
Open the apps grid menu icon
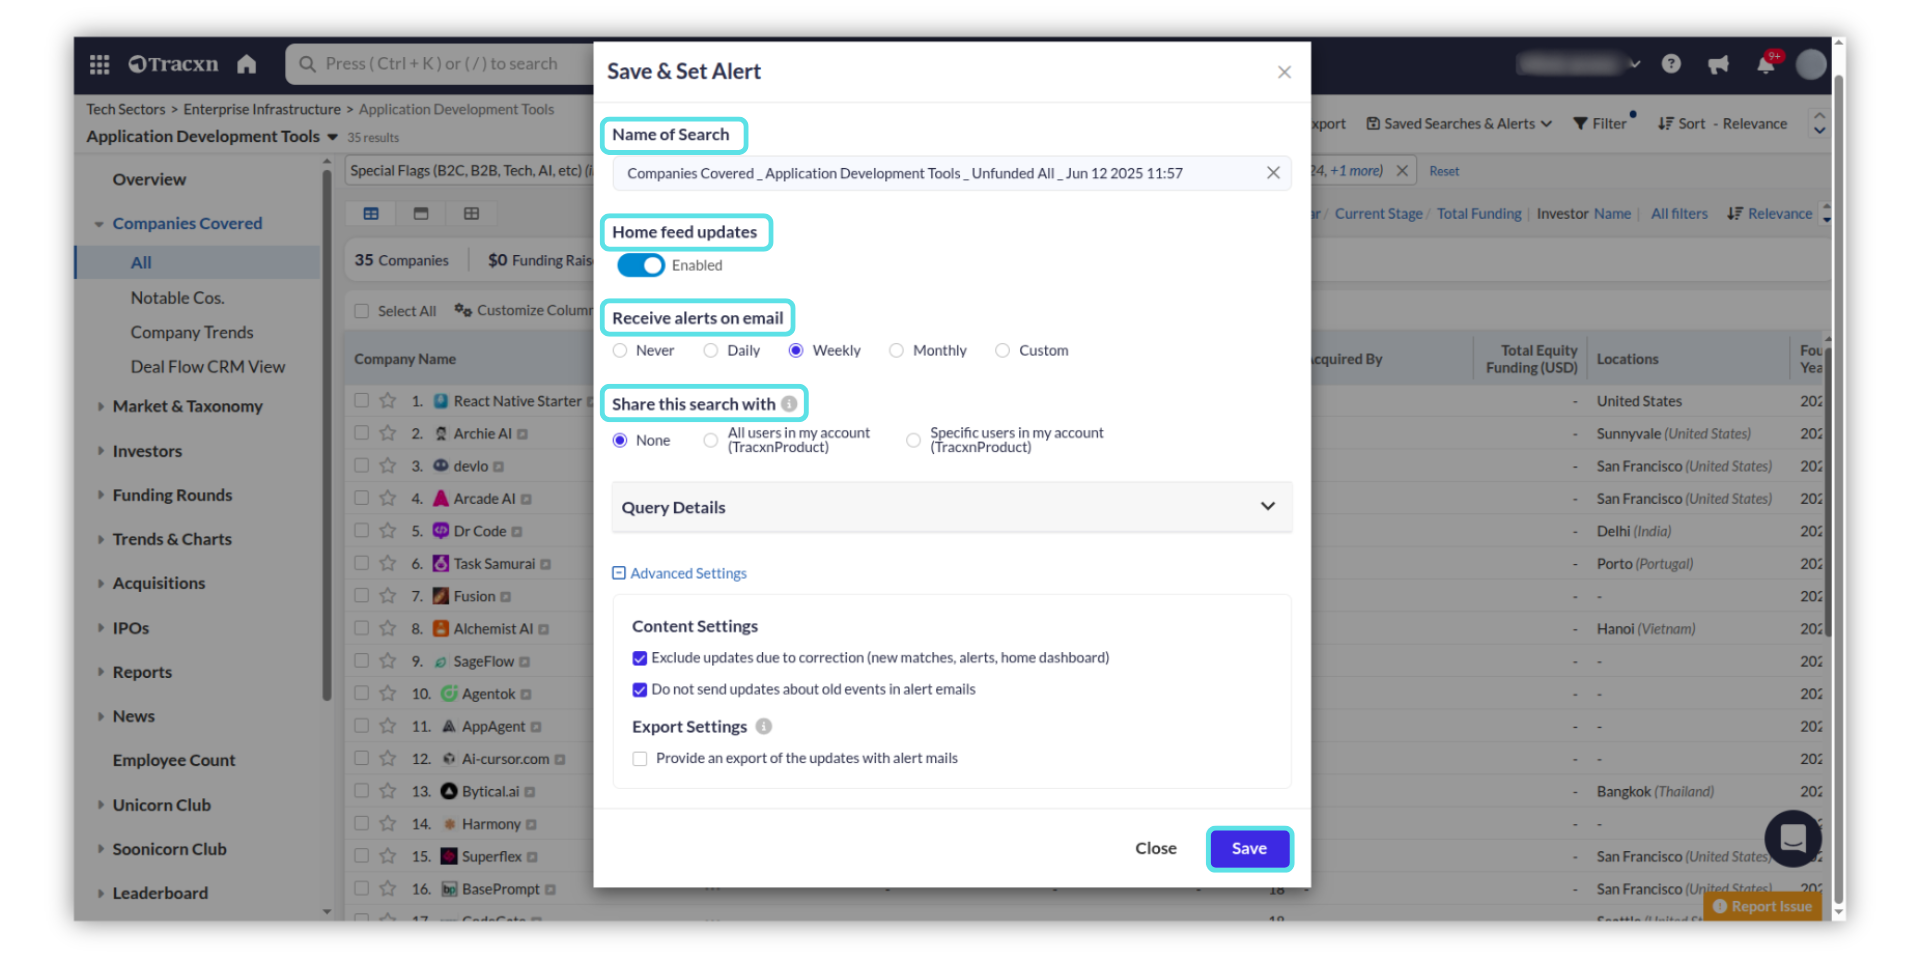(99, 64)
